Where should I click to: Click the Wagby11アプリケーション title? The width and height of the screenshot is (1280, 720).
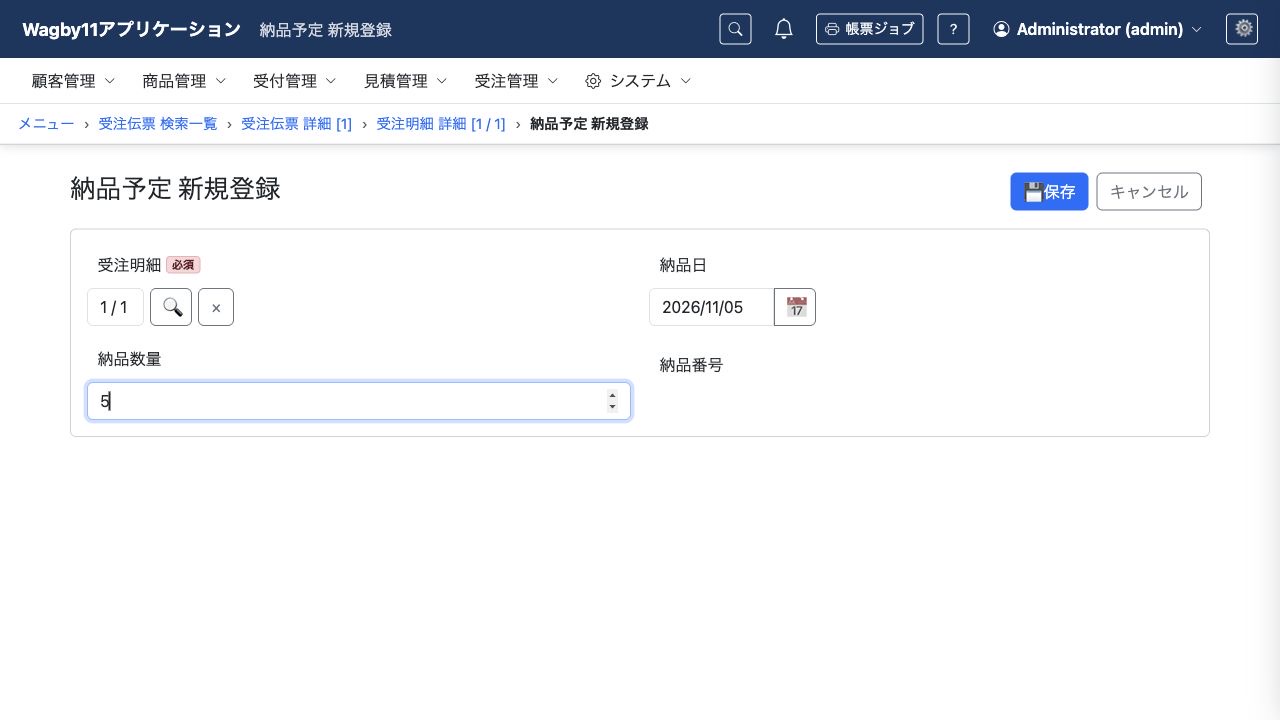point(131,29)
